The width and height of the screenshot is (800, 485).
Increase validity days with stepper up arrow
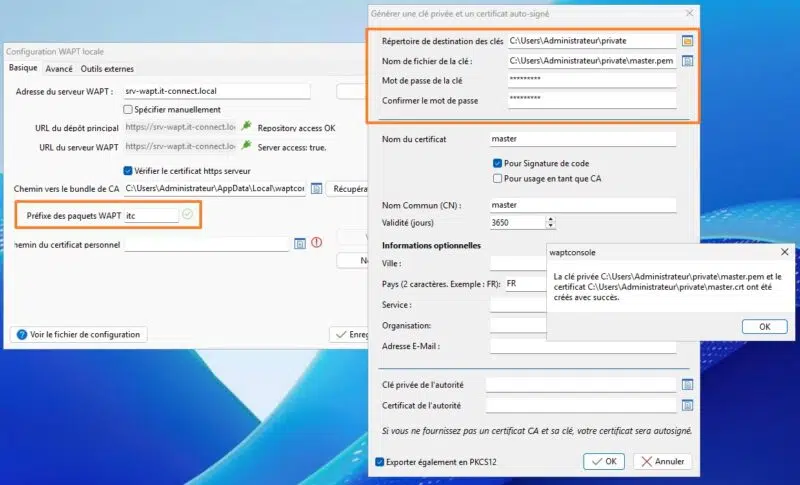tap(551, 219)
